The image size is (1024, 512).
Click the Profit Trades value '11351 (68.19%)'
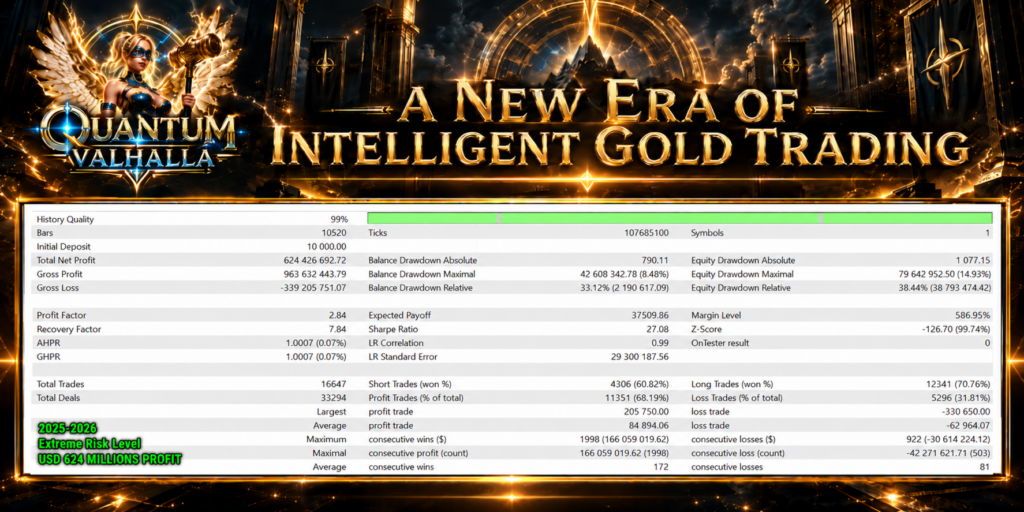tap(638, 398)
